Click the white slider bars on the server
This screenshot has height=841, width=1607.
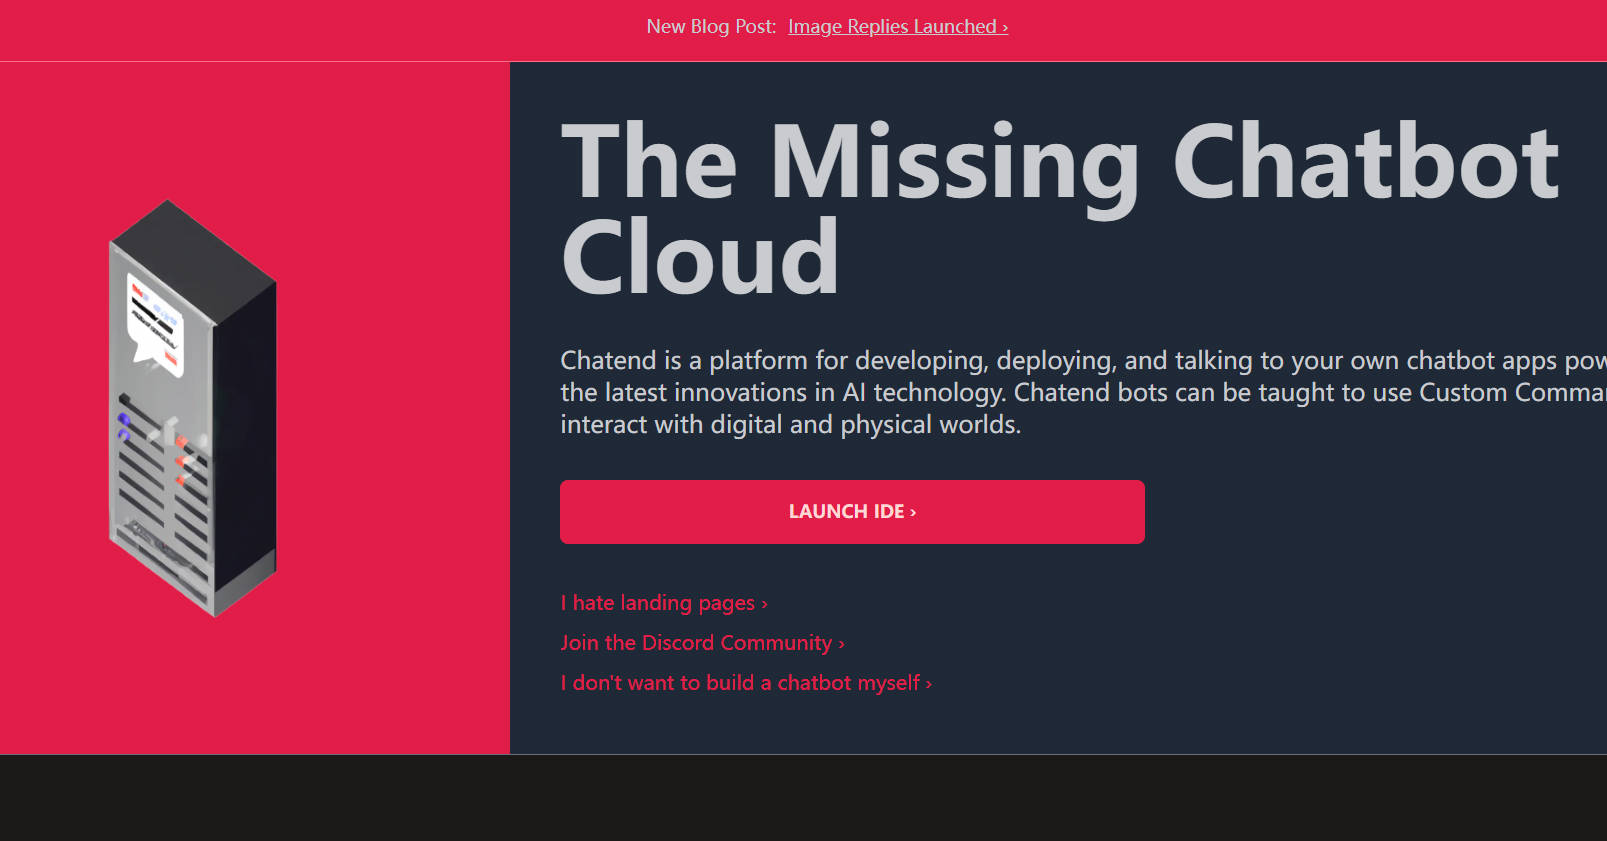(x=170, y=429)
